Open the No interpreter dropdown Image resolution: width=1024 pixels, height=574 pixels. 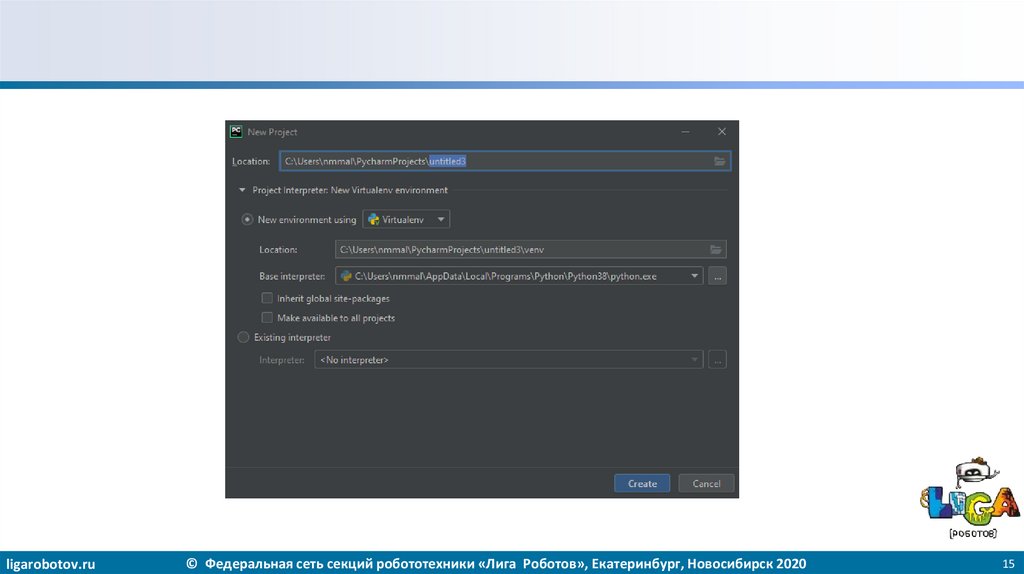pyautogui.click(x=509, y=360)
